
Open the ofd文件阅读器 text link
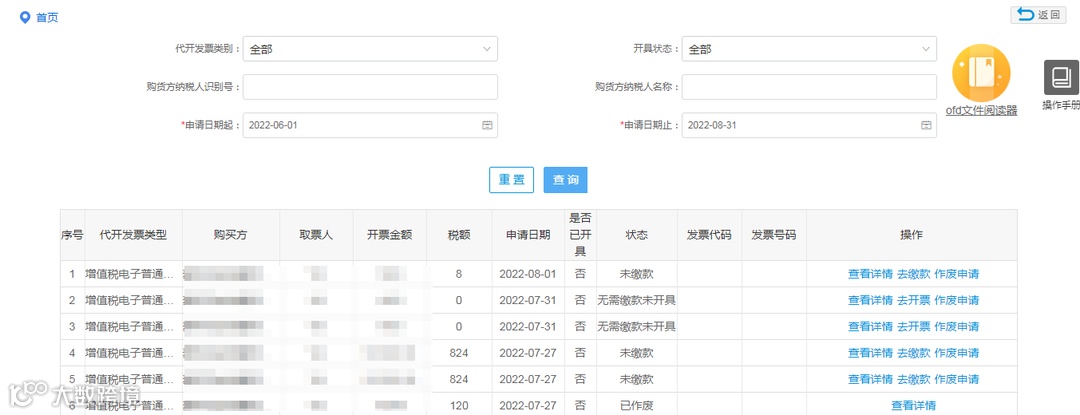[981, 110]
